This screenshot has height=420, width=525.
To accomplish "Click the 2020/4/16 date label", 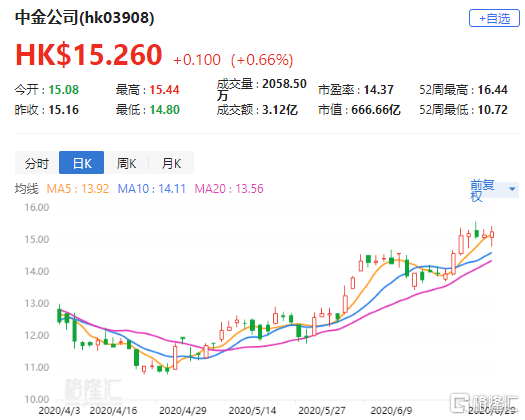I will point(114,410).
